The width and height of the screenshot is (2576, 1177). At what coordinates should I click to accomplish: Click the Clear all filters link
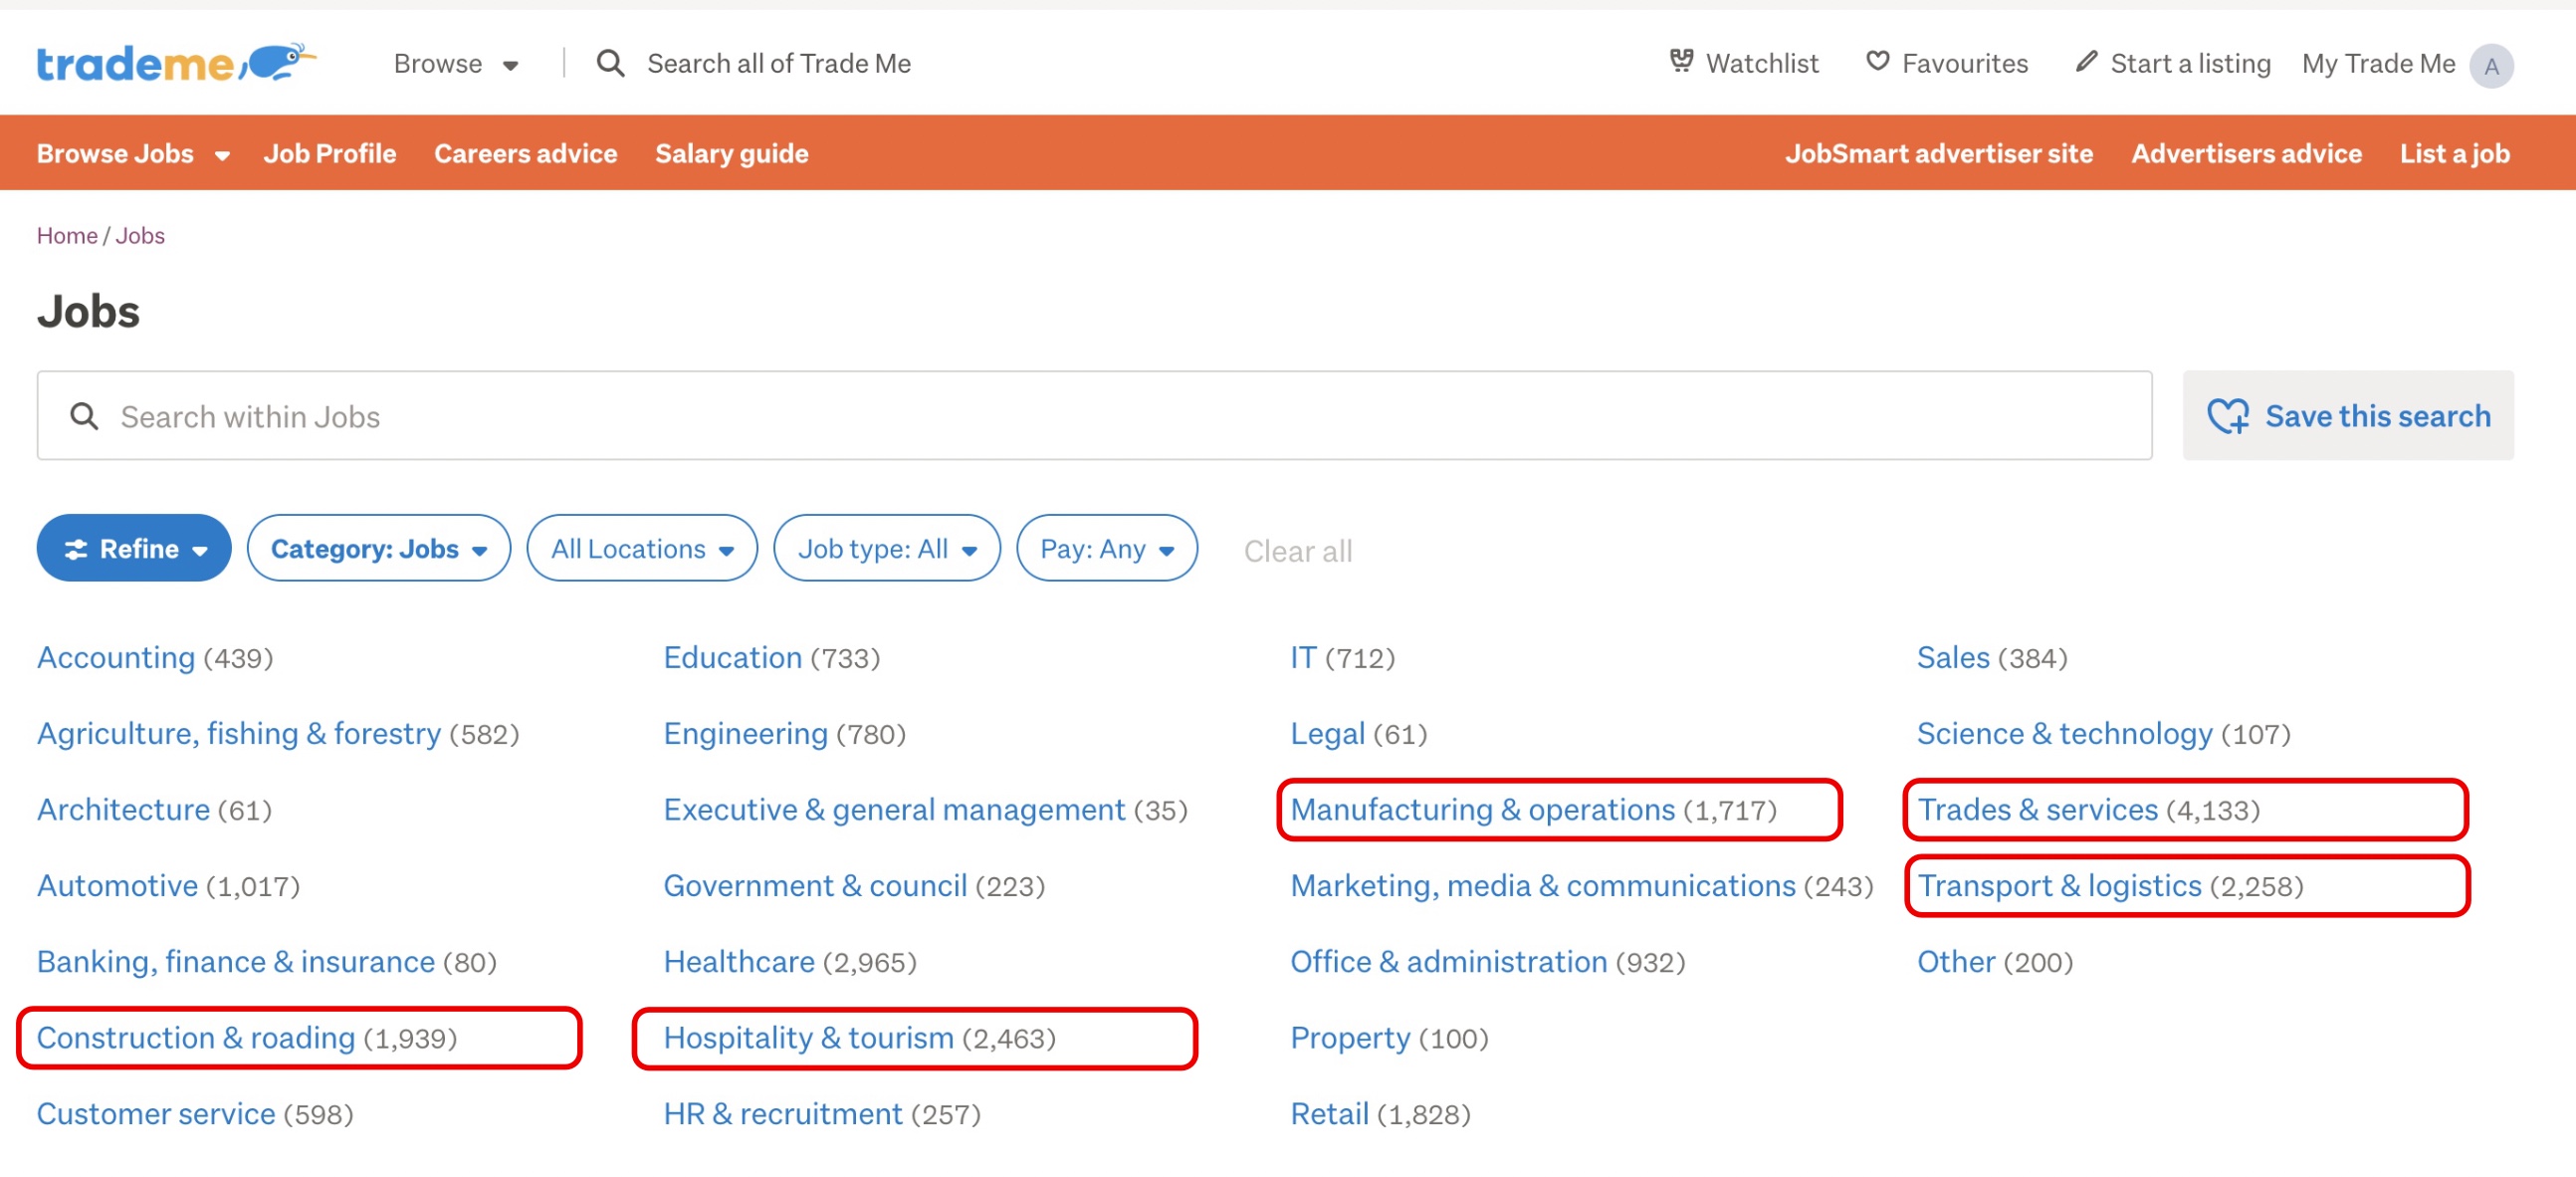tap(1297, 551)
